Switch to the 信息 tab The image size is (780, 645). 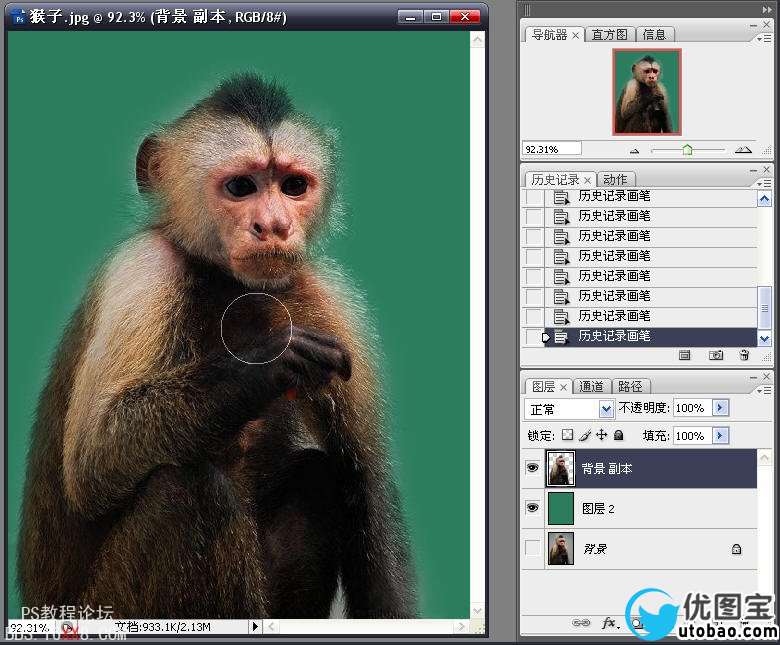654,35
